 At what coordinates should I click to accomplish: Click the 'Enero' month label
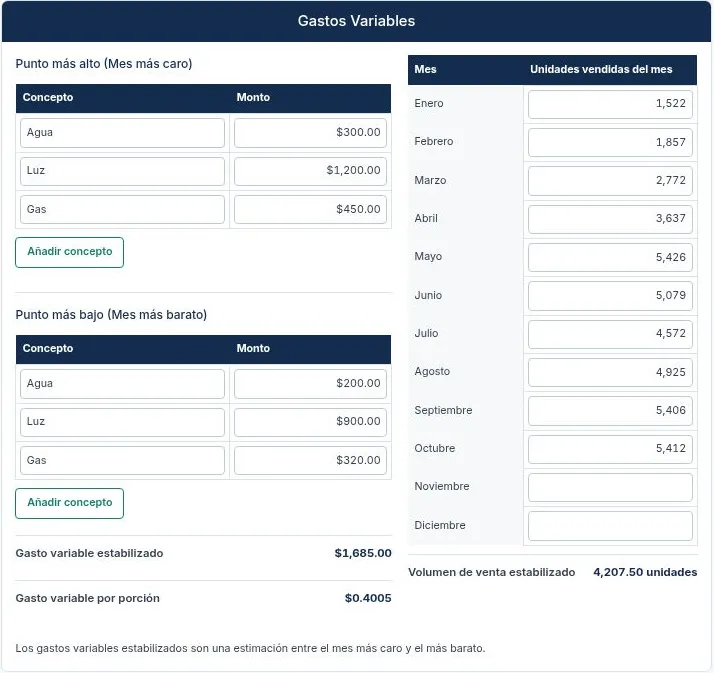428,103
